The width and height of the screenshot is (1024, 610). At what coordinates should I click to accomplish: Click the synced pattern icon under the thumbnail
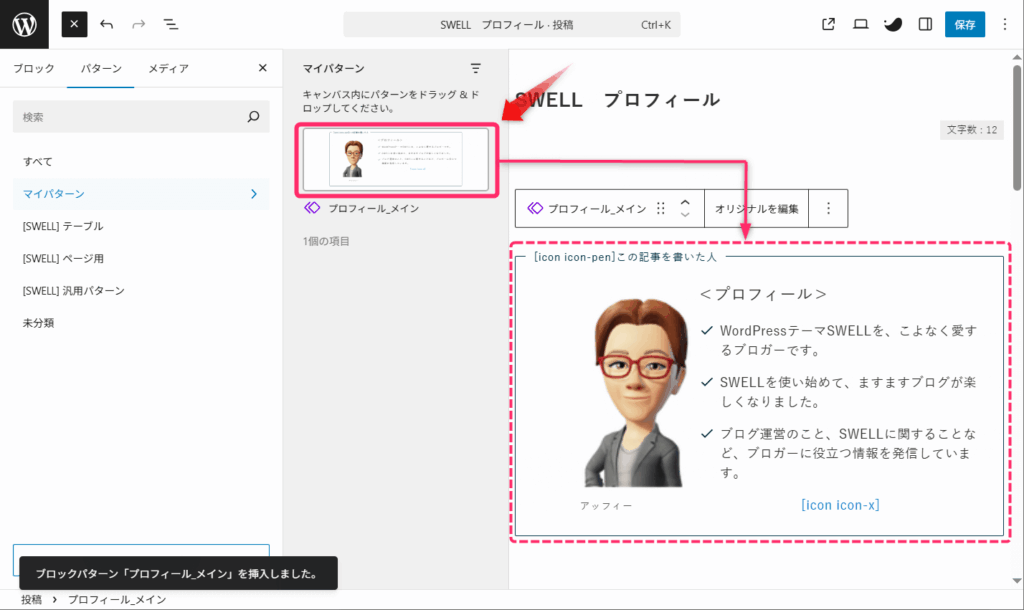312,208
